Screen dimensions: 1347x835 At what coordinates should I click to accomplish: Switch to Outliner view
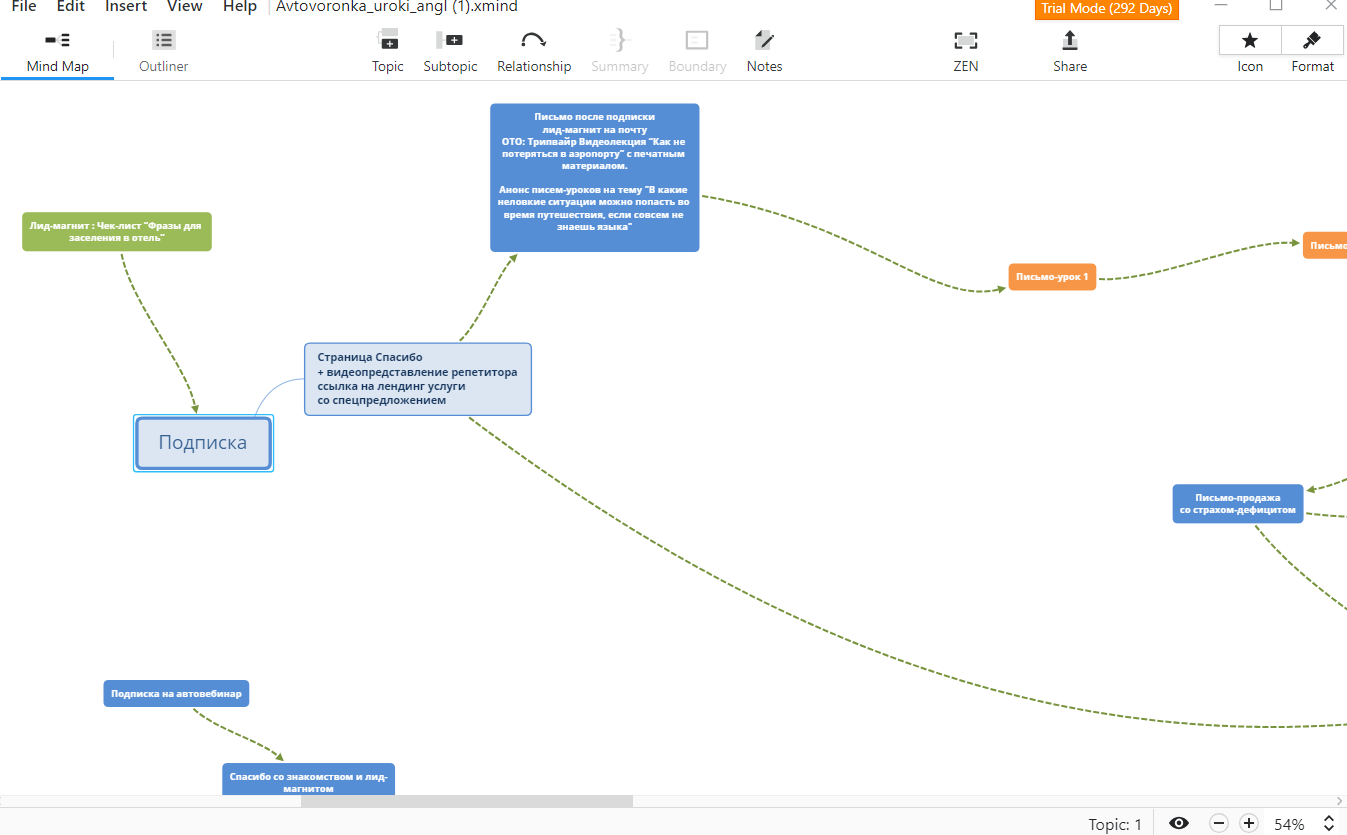point(164,50)
